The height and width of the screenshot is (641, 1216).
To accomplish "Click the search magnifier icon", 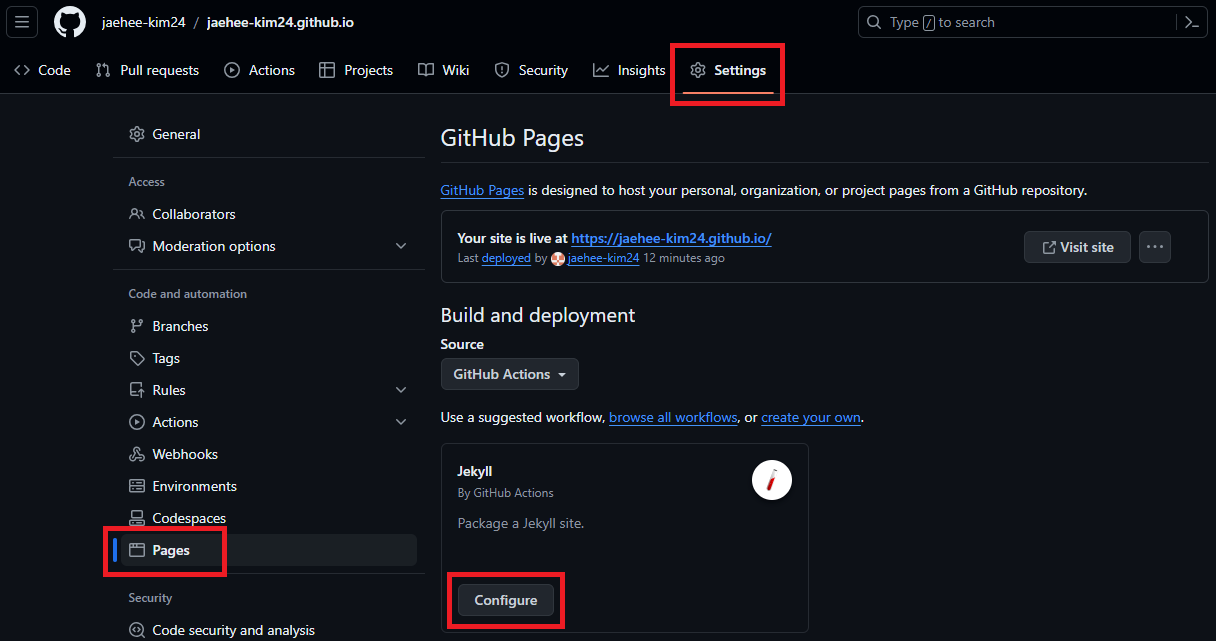I will (x=874, y=22).
